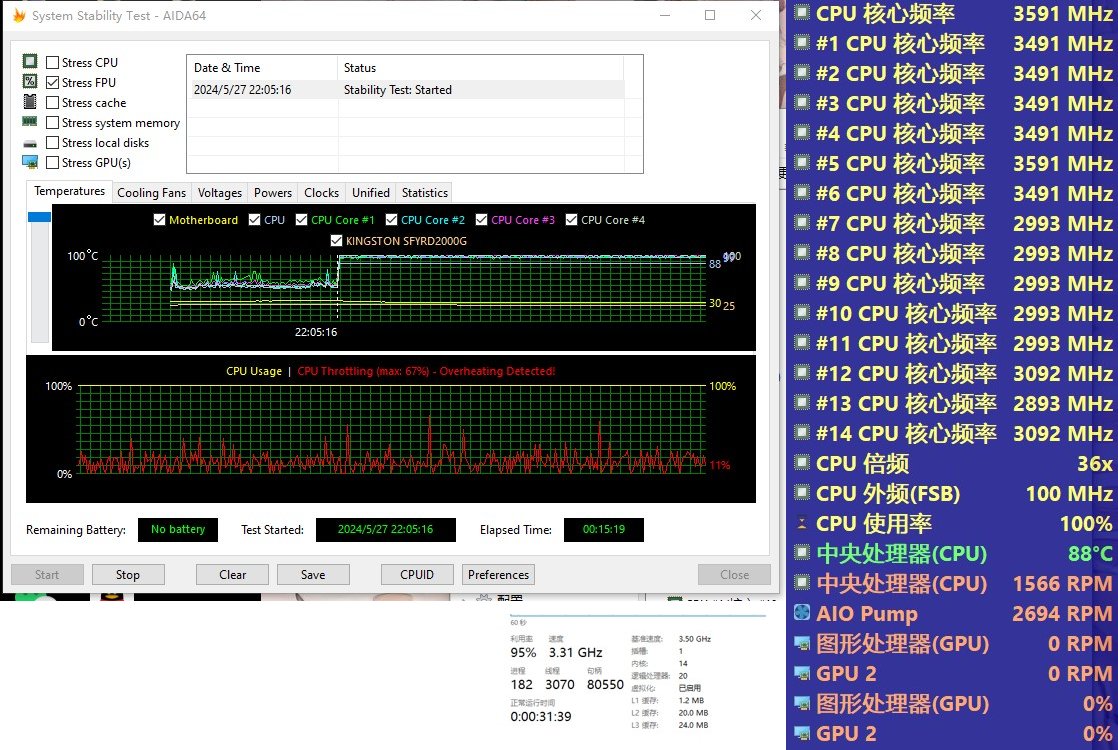This screenshot has width=1118, height=750.
Task: Open the Statistics tab
Action: pyautogui.click(x=424, y=192)
